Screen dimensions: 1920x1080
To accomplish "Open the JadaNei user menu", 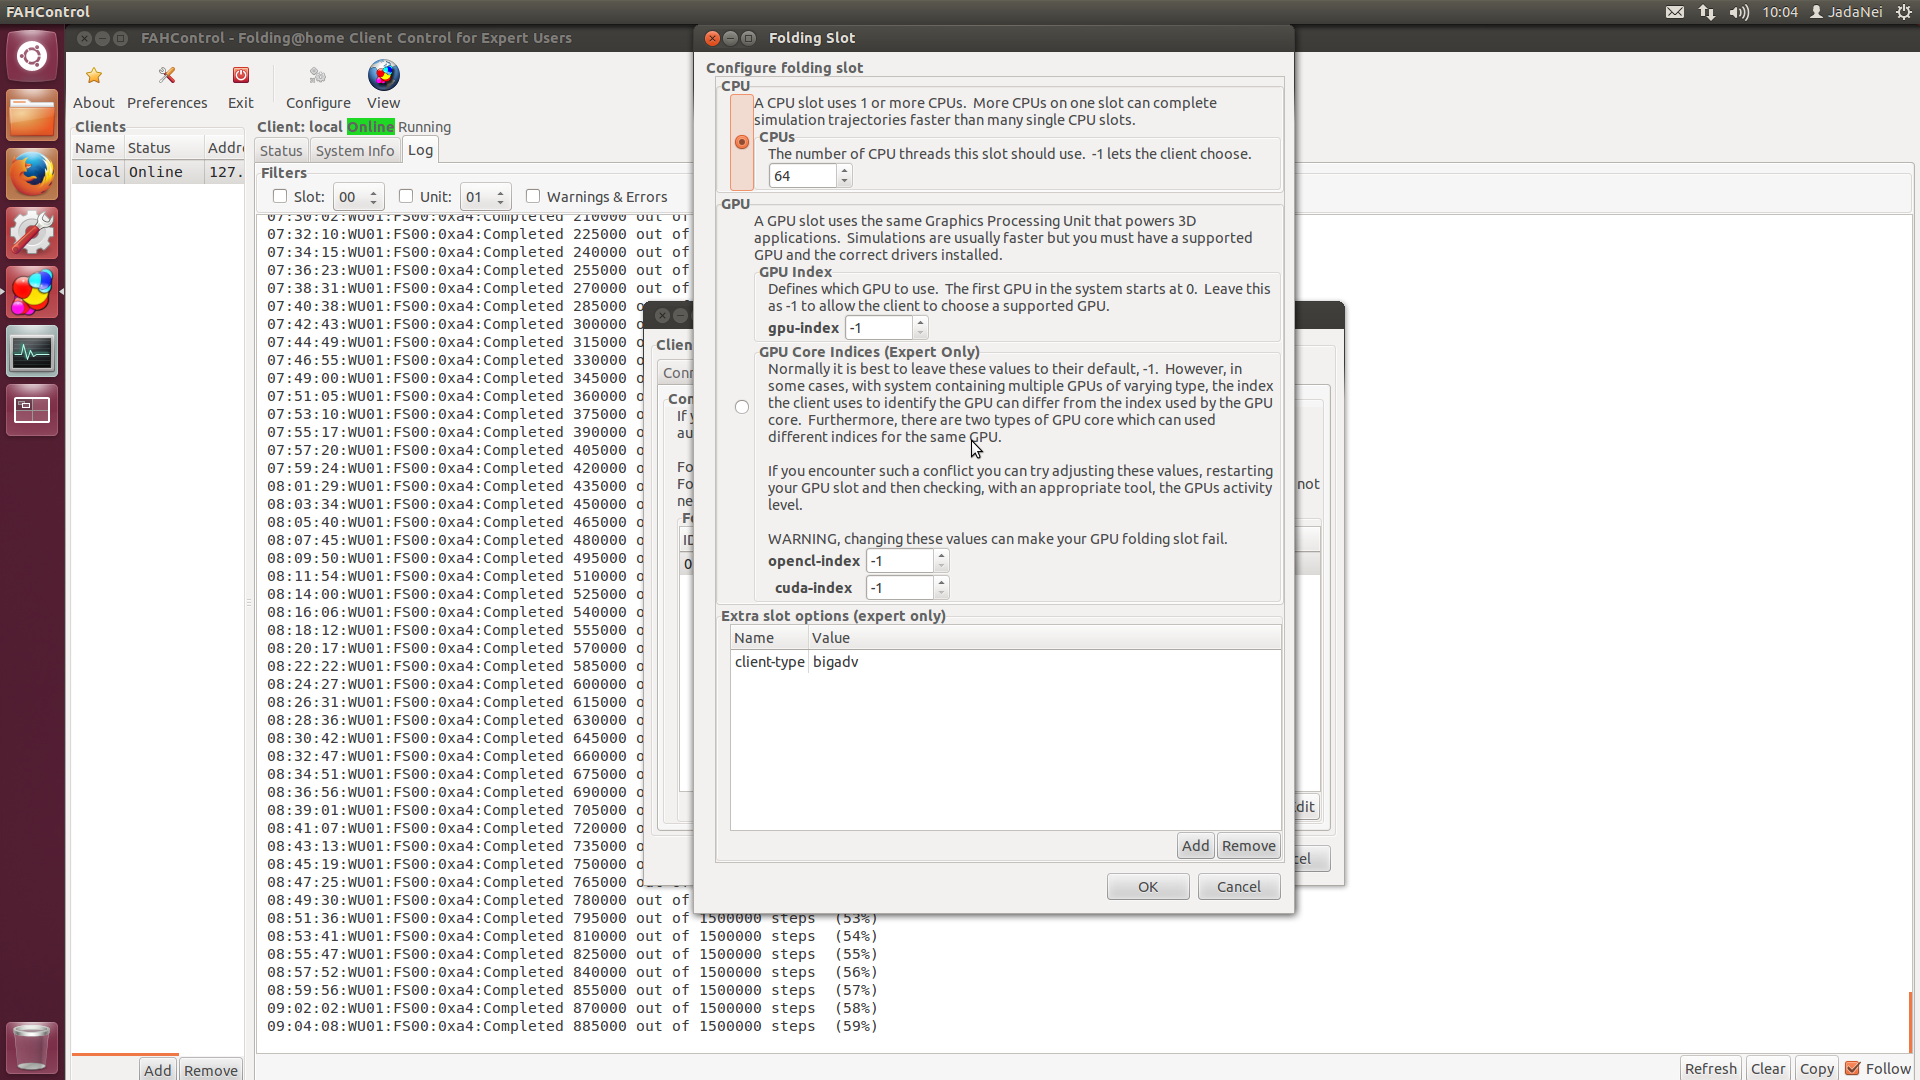I will pyautogui.click(x=1846, y=12).
